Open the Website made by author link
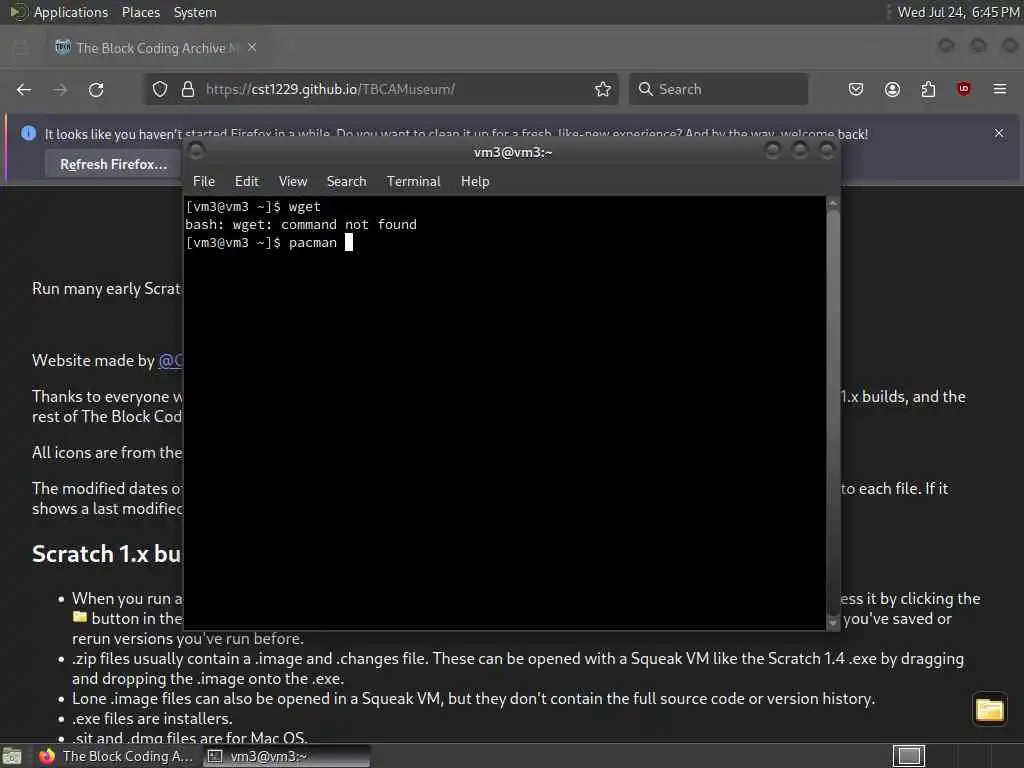 point(170,360)
